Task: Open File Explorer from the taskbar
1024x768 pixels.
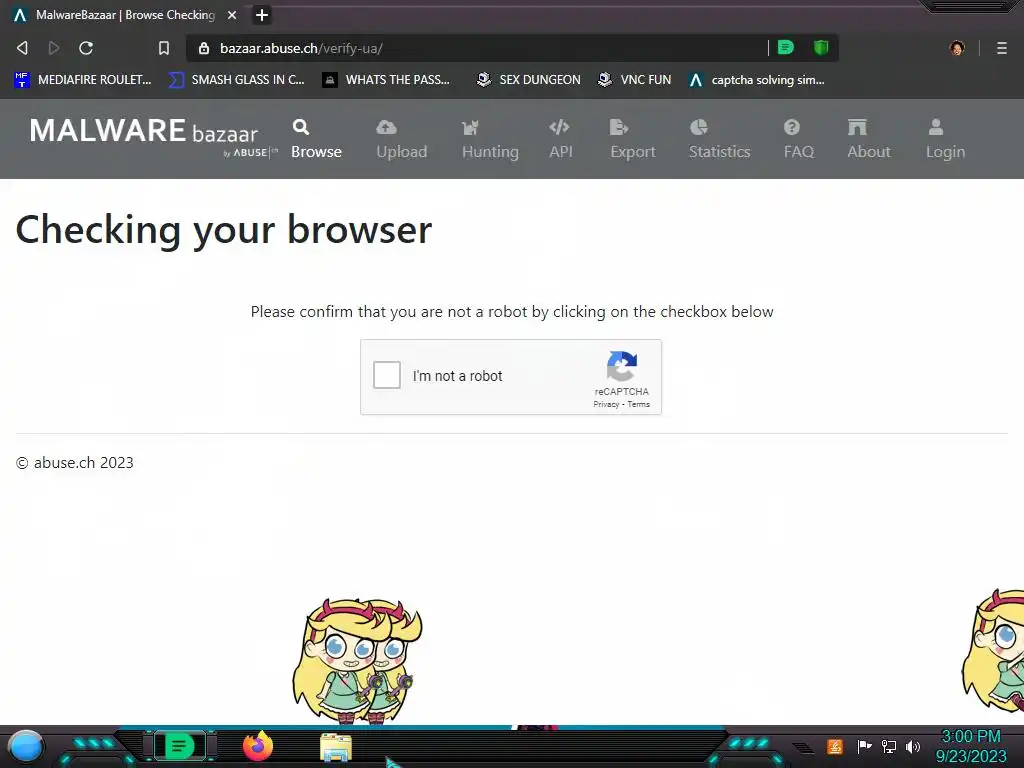Action: click(336, 747)
